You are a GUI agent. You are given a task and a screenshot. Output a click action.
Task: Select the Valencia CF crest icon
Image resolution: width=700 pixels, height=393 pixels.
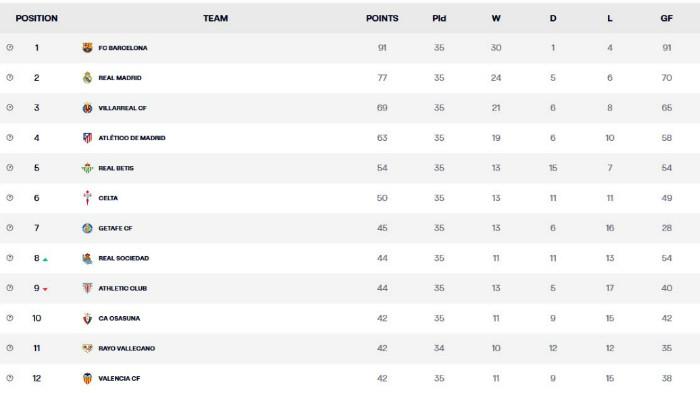pyautogui.click(x=88, y=378)
